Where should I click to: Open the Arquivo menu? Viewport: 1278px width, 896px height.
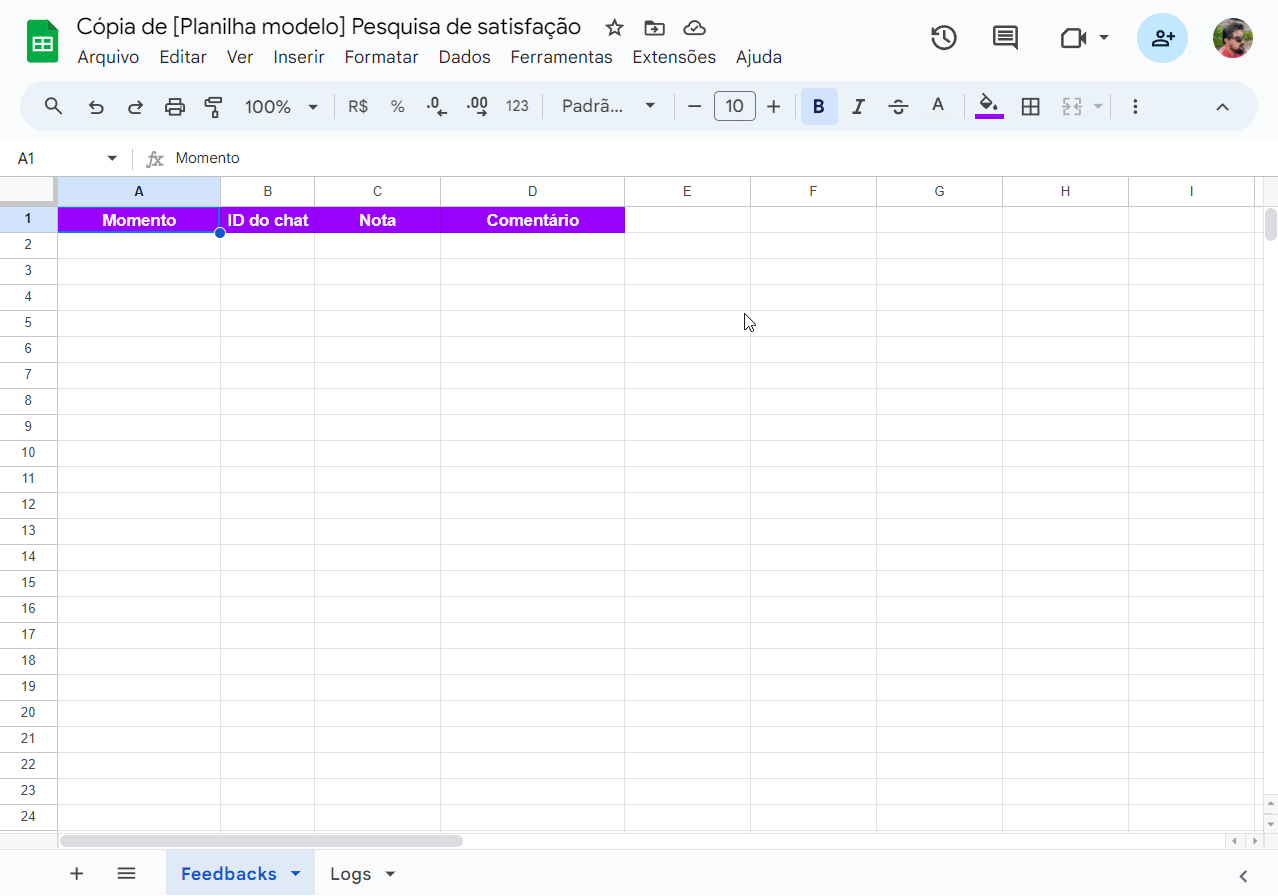pos(108,57)
